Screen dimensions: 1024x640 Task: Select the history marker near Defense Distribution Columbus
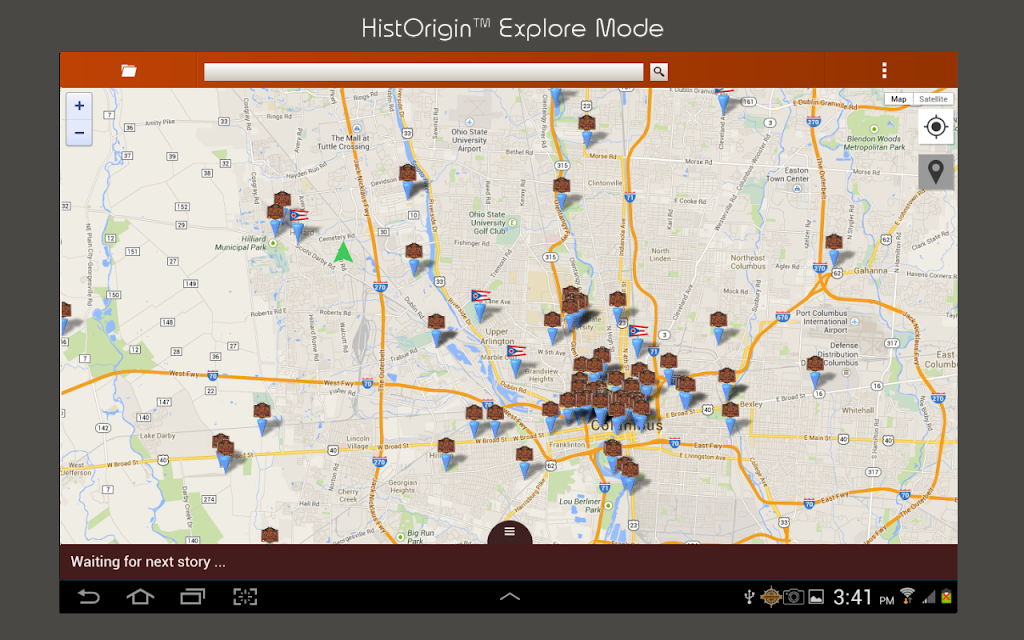click(815, 372)
